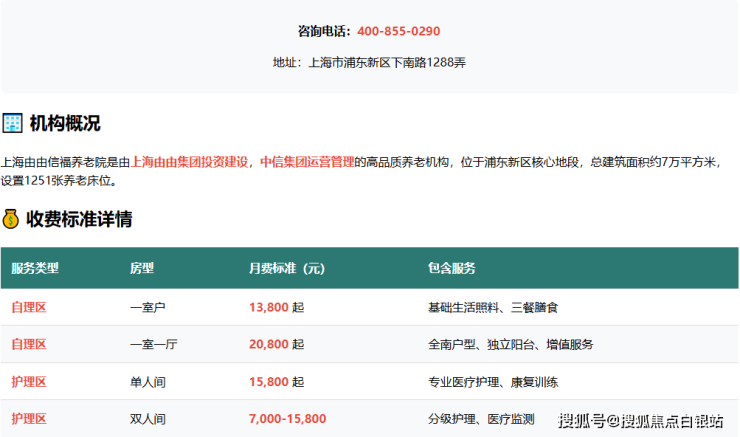Viewport: 740px width, 437px height.
Task: Click the 月费标准（元） column header
Action: pos(287,269)
